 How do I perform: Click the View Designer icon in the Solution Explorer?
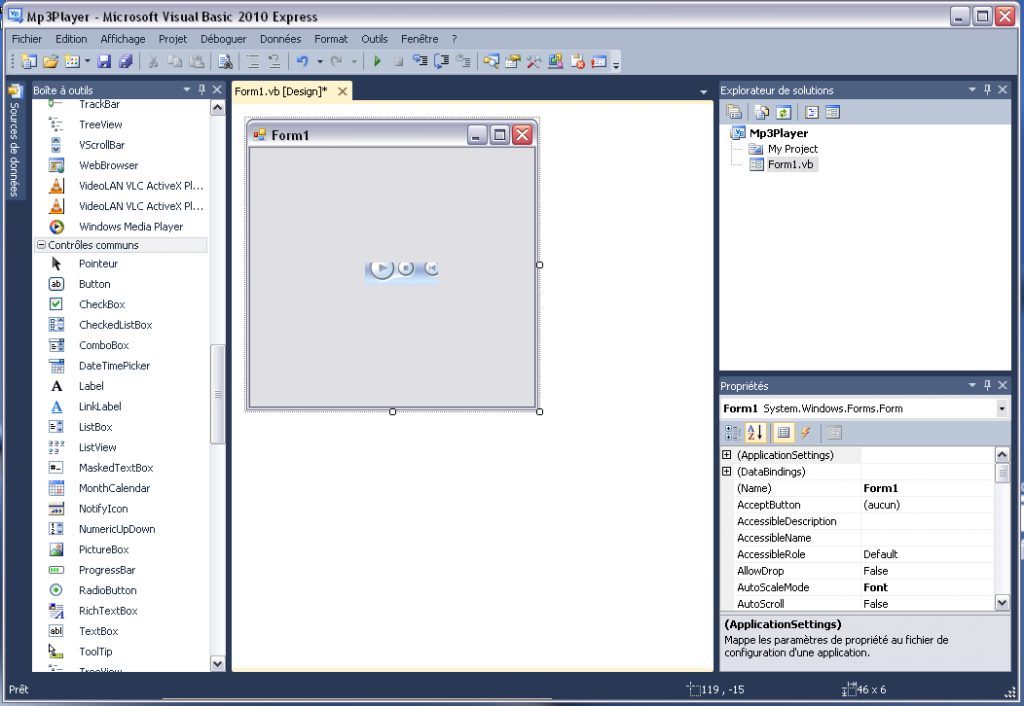833,112
